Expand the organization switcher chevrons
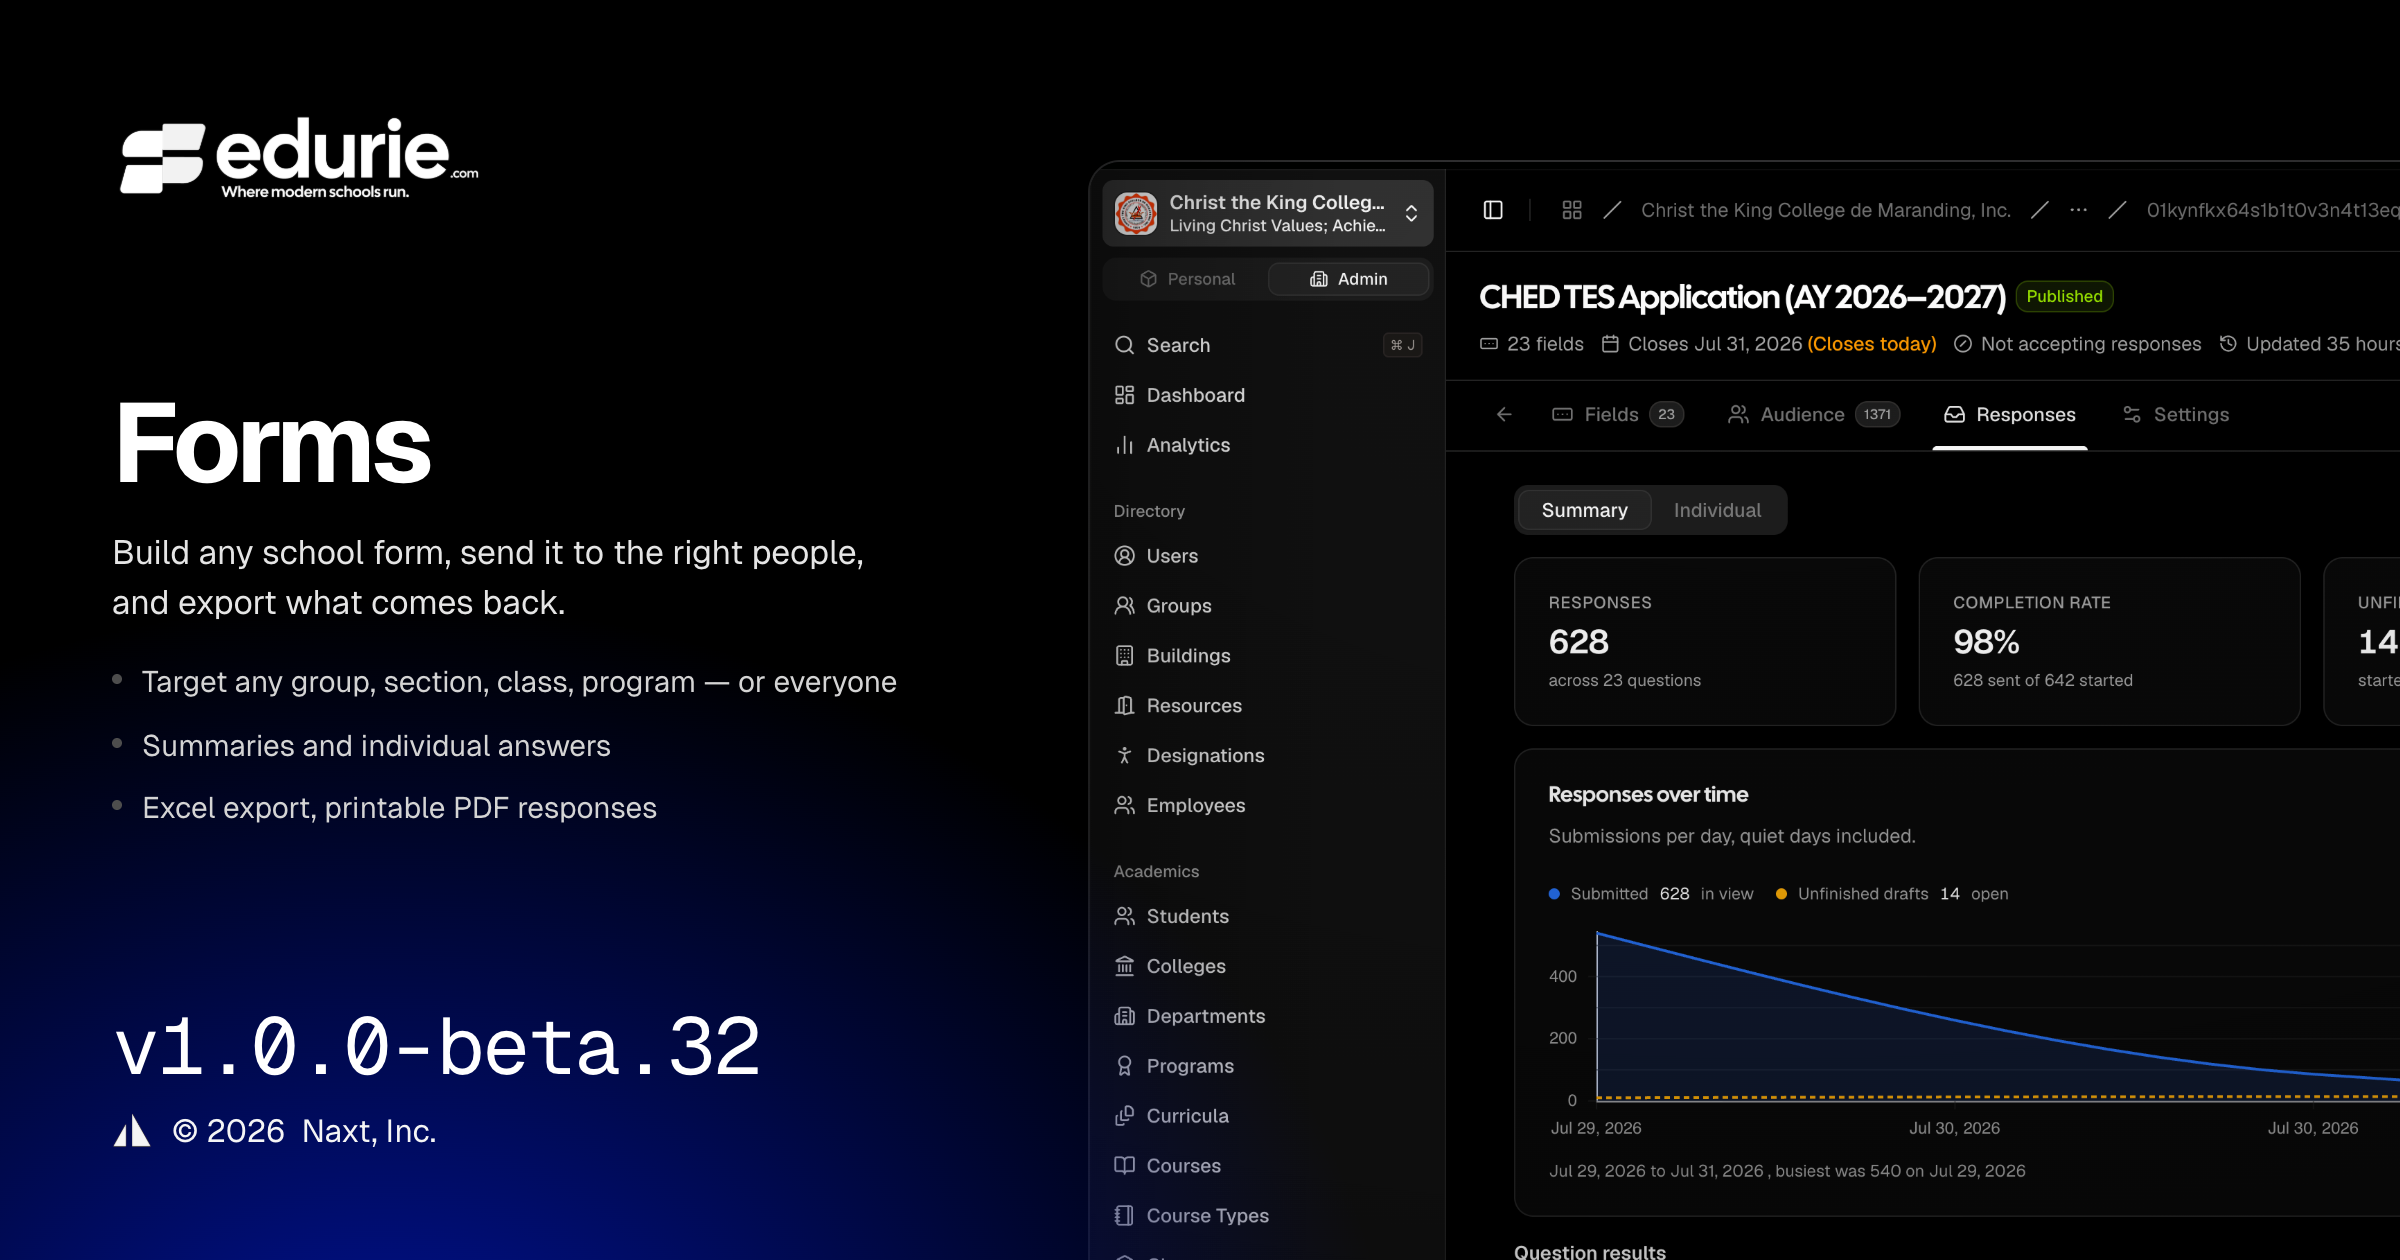This screenshot has height=1260, width=2400. 1411,213
